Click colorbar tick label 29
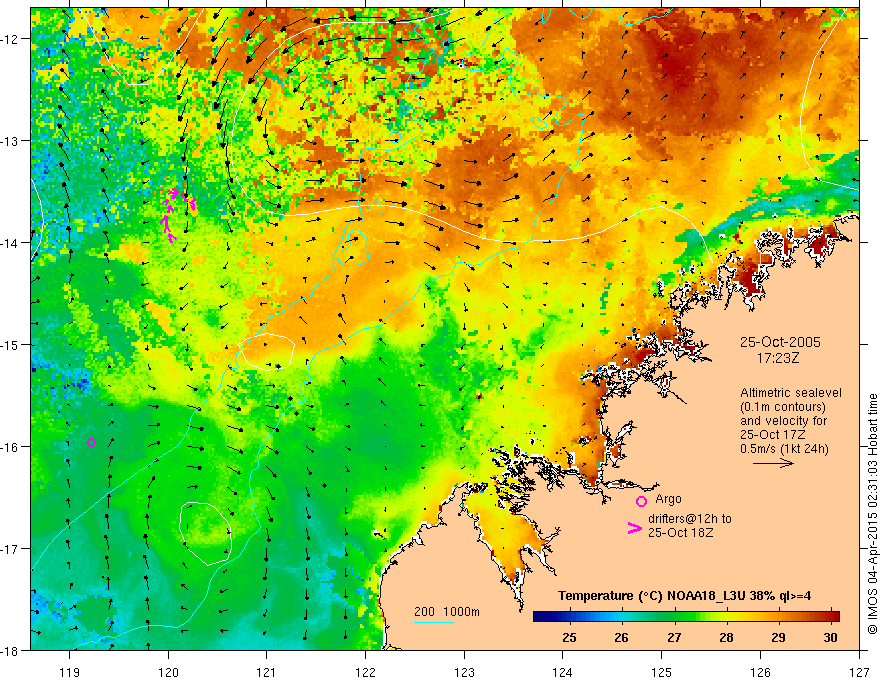880x680 pixels. coord(778,637)
